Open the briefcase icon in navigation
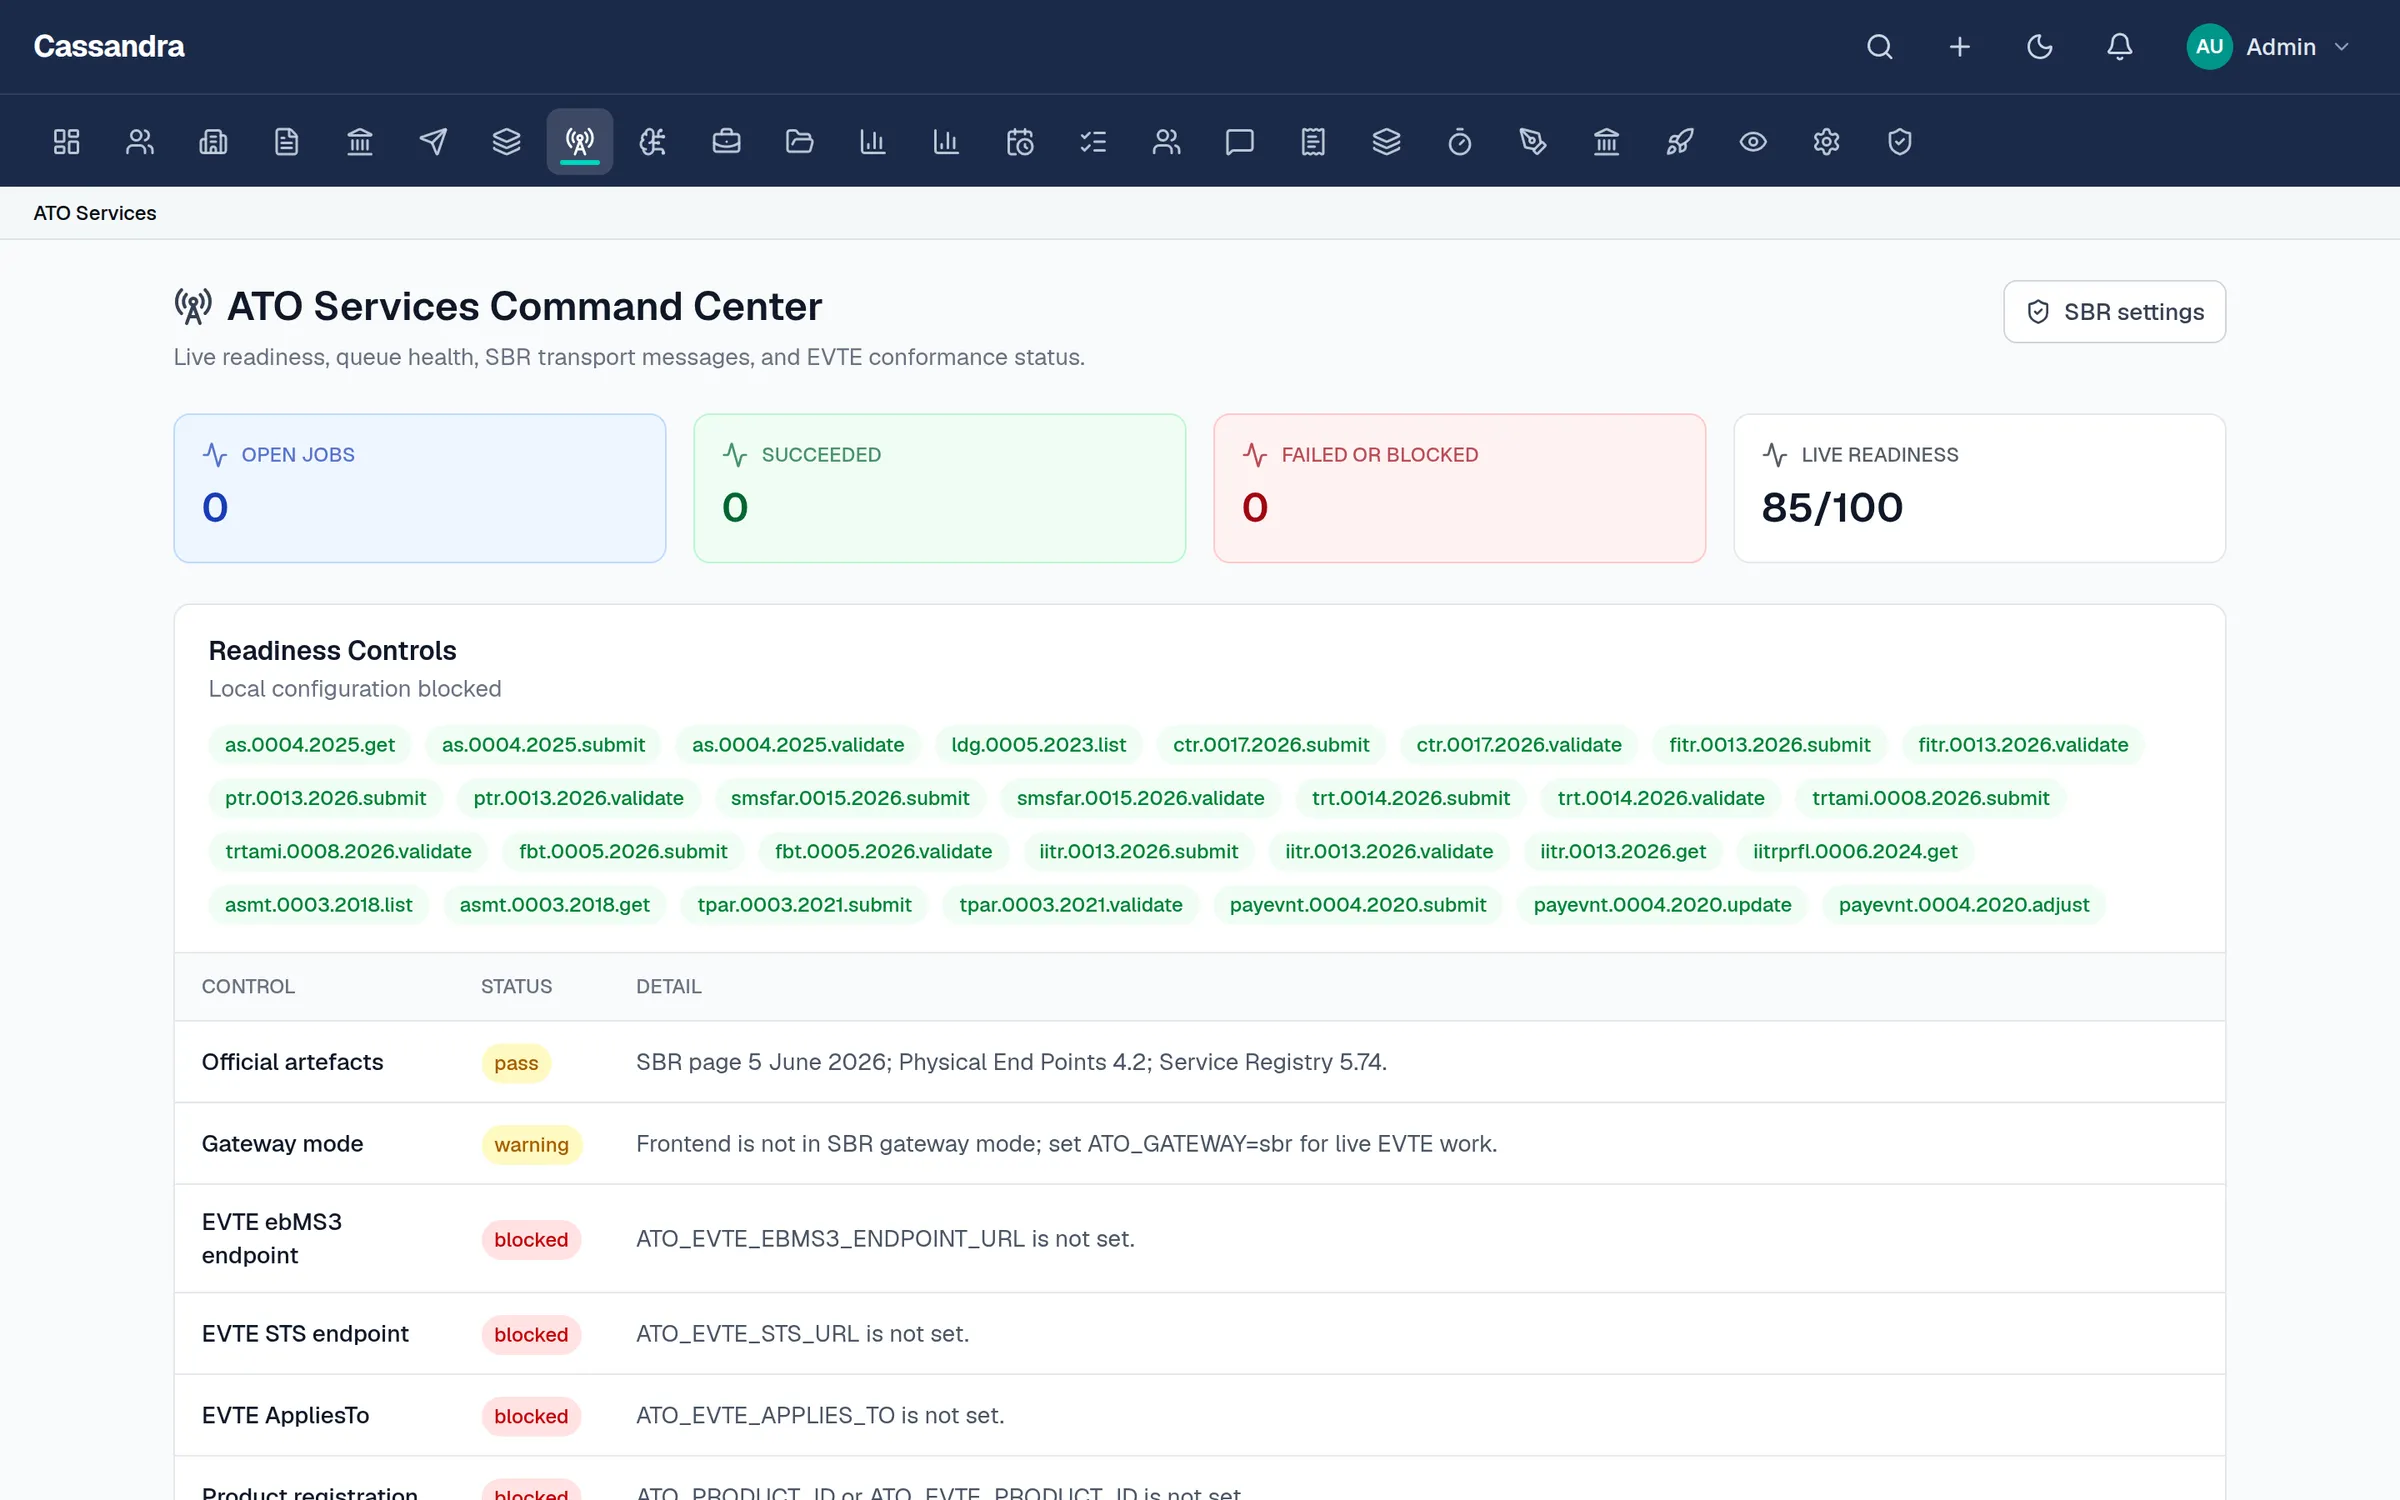The image size is (2400, 1500). [x=726, y=142]
